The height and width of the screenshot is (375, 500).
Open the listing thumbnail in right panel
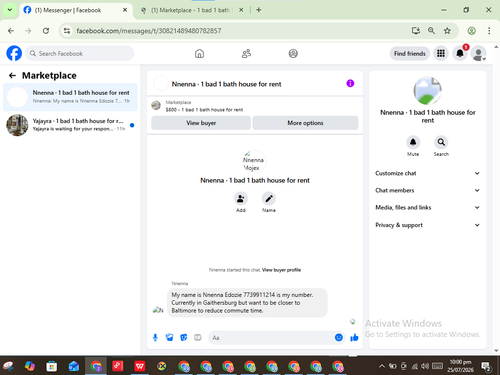tap(428, 91)
